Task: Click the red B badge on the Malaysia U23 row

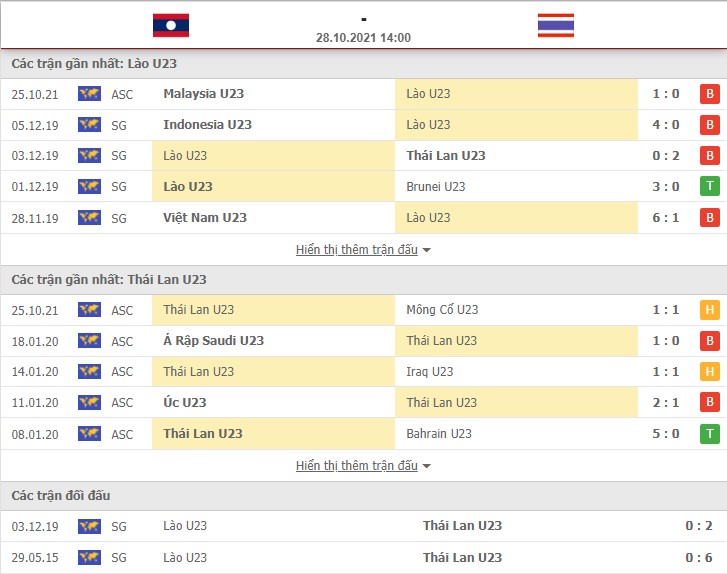Action: click(x=709, y=94)
